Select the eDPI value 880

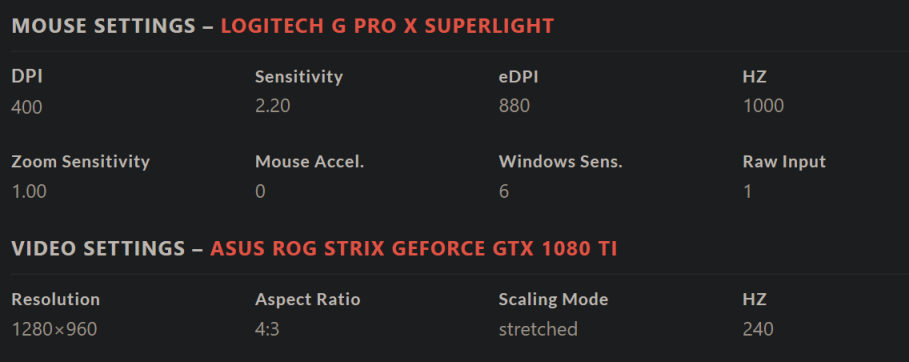[x=514, y=106]
